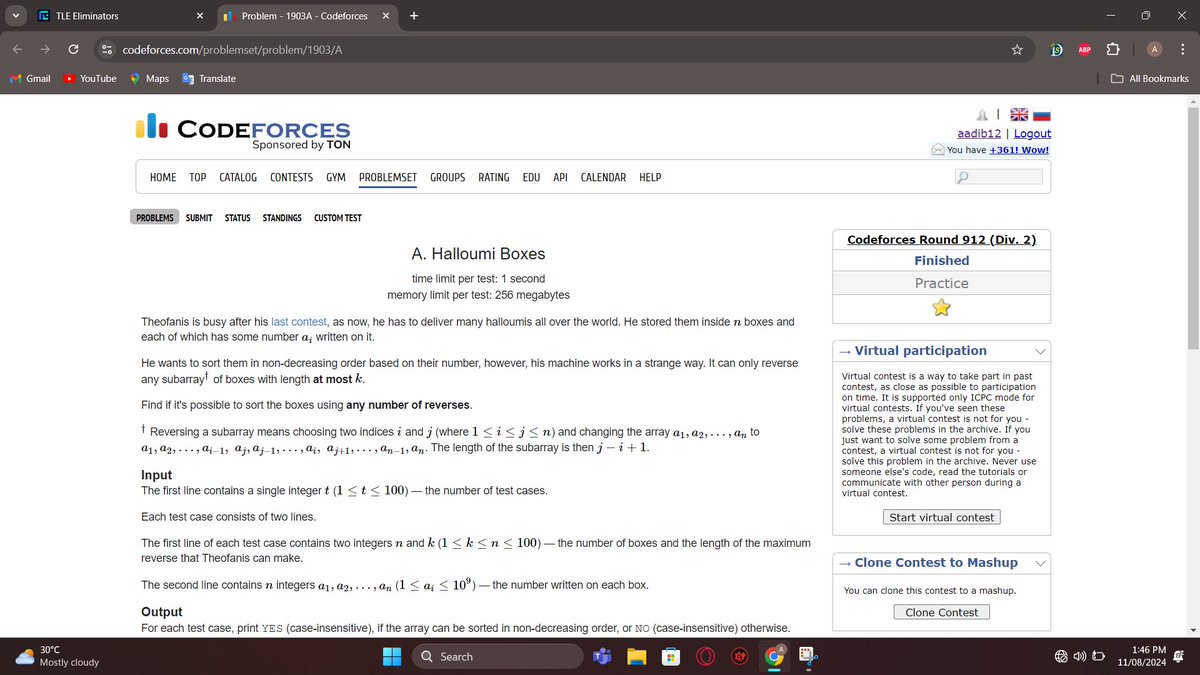Collapse the Virtual participation panel
Screen dimensions: 1200x675
point(1040,351)
